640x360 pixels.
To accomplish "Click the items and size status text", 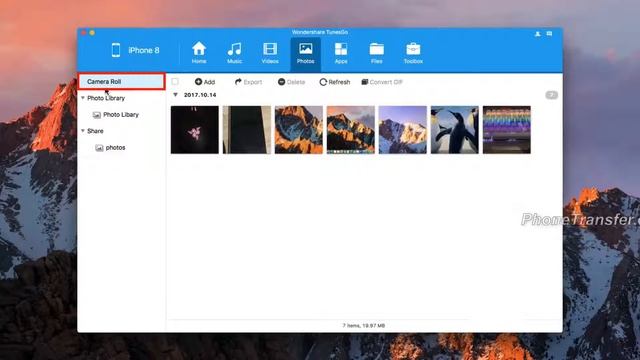I will [x=364, y=325].
